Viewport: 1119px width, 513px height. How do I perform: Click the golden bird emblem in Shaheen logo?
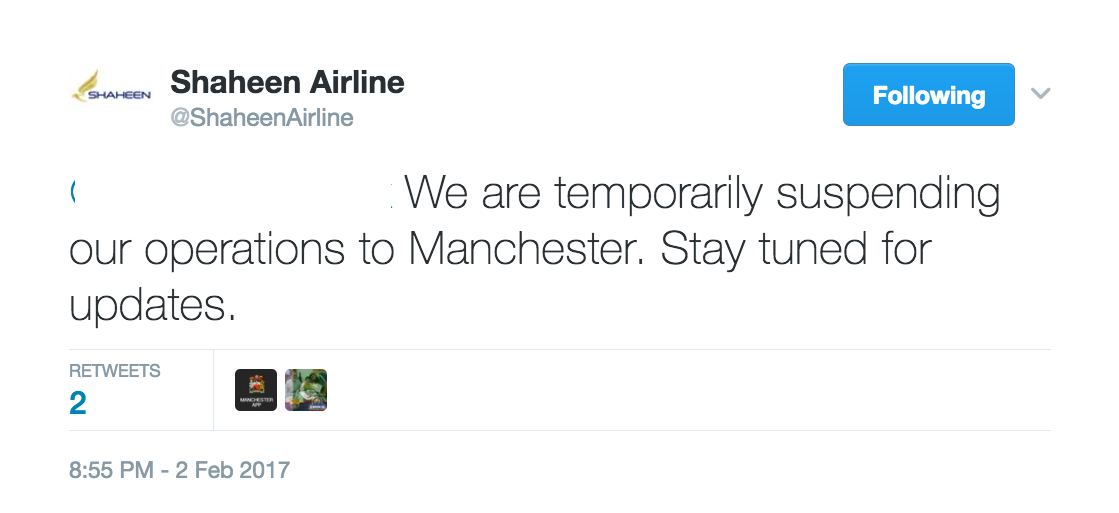tap(89, 82)
